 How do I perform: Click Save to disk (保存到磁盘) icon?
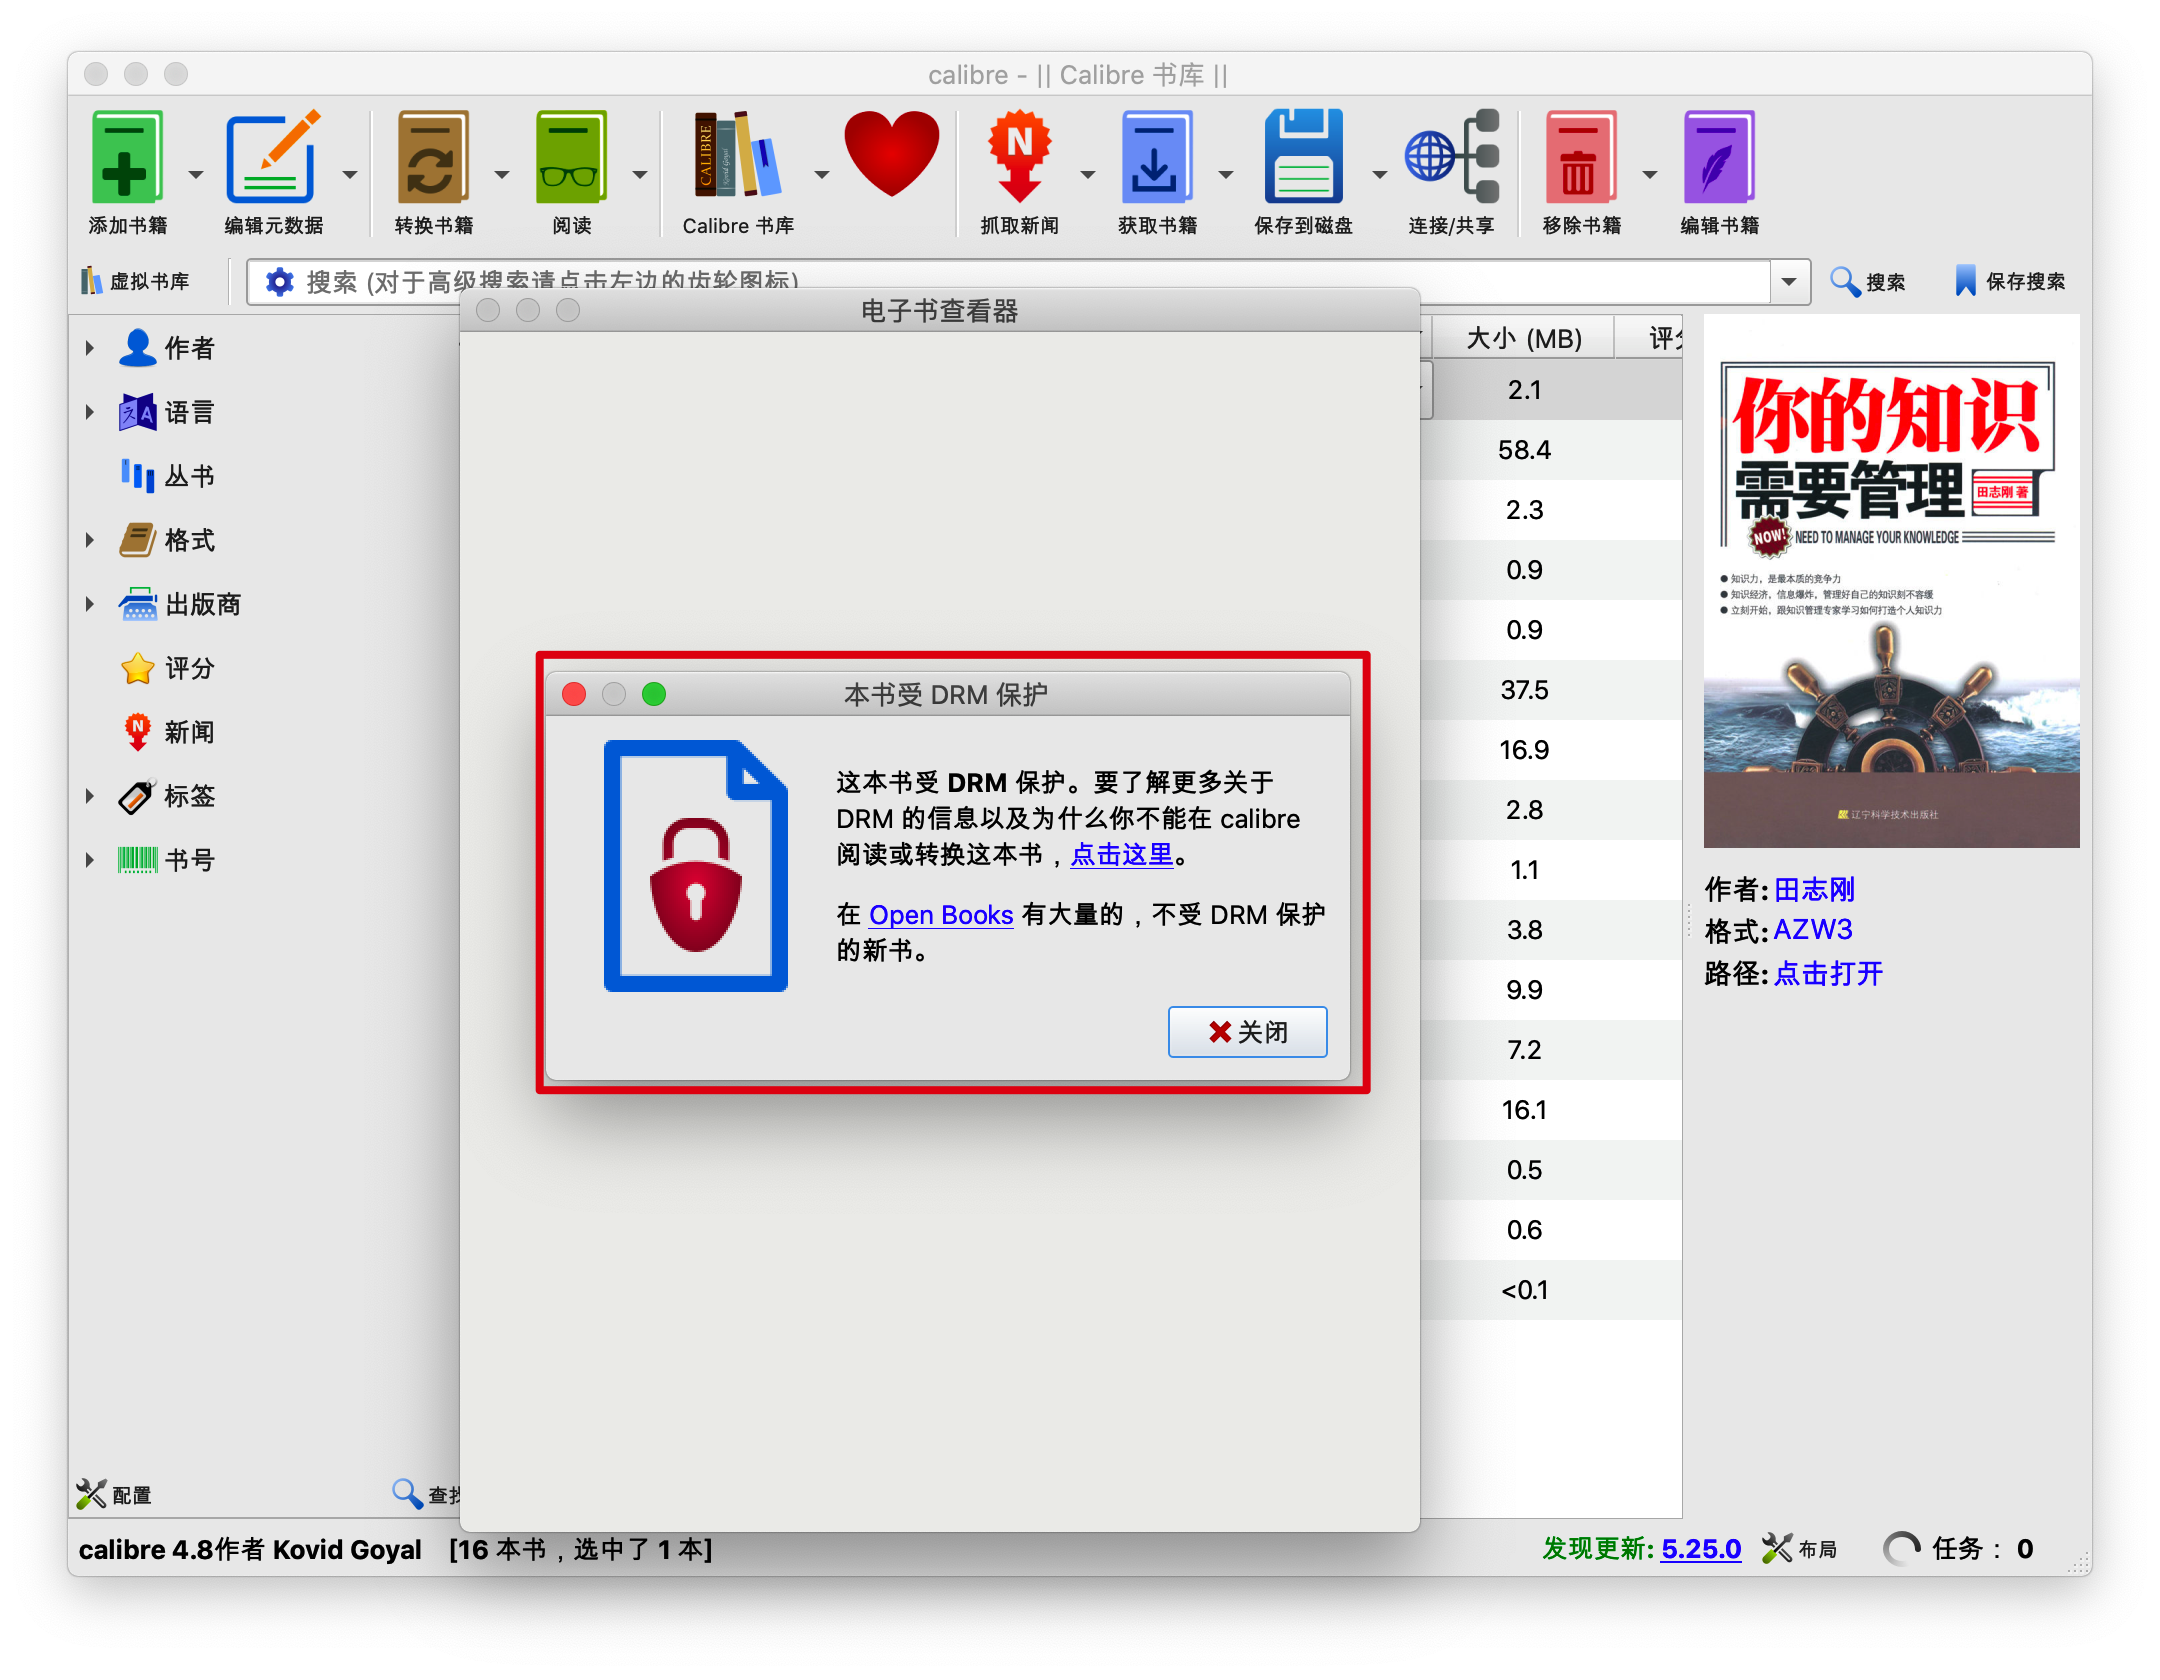[x=1303, y=158]
